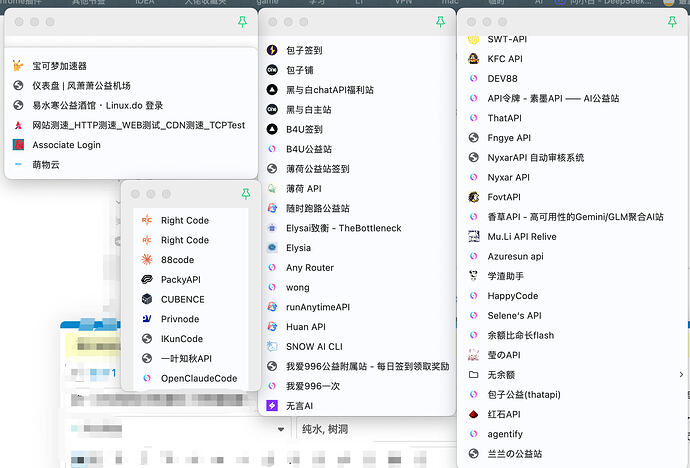Open the dropdown arrow left of 纯水 field
This screenshot has height=468, width=690.
281,429
